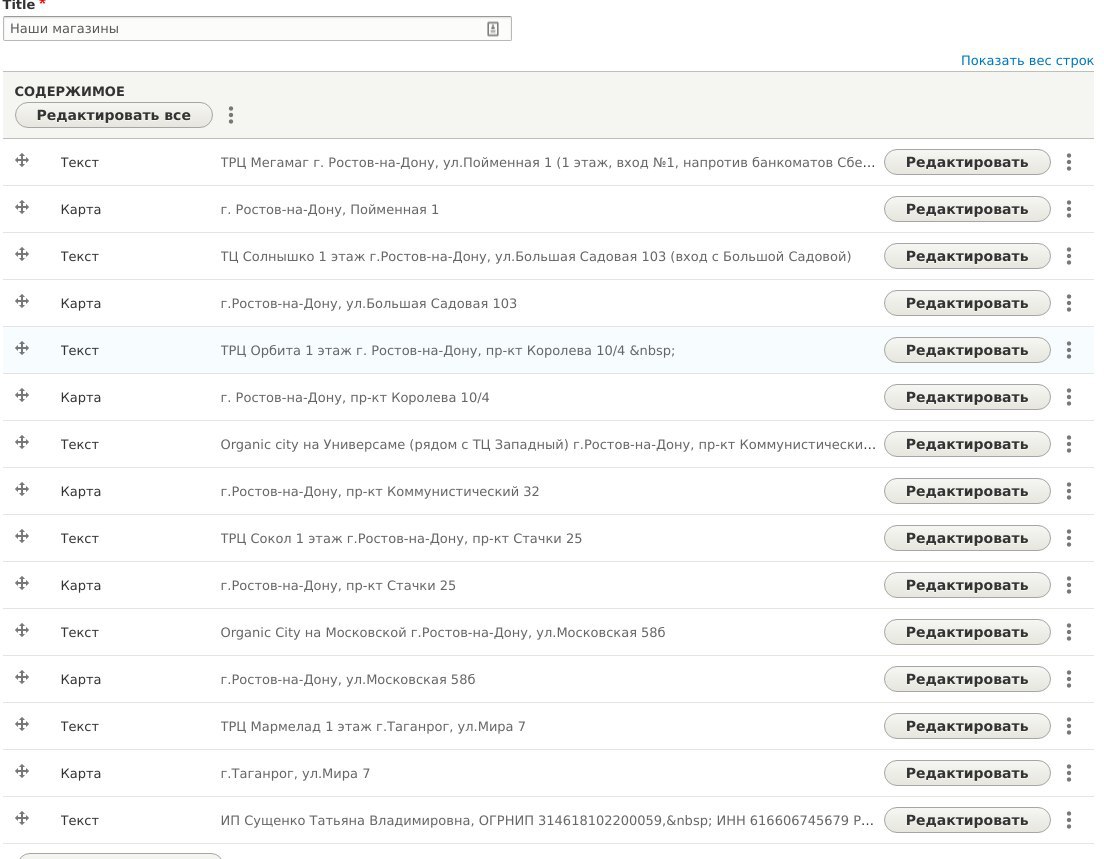
Task: Open three-dot menu for Organic city на Универсаме row
Action: (x=1069, y=444)
